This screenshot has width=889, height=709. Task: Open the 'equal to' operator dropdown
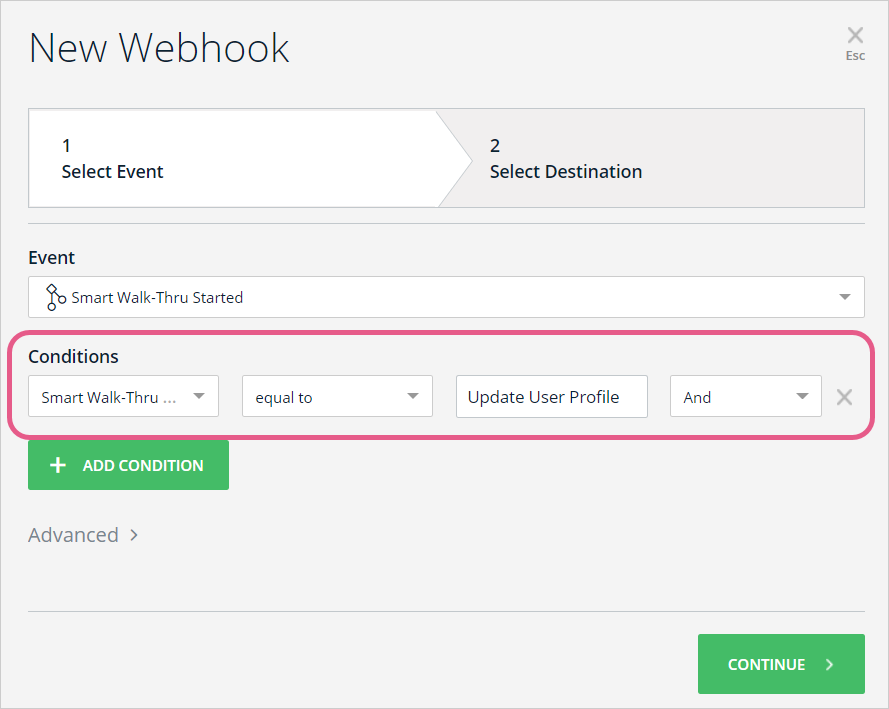click(x=337, y=396)
